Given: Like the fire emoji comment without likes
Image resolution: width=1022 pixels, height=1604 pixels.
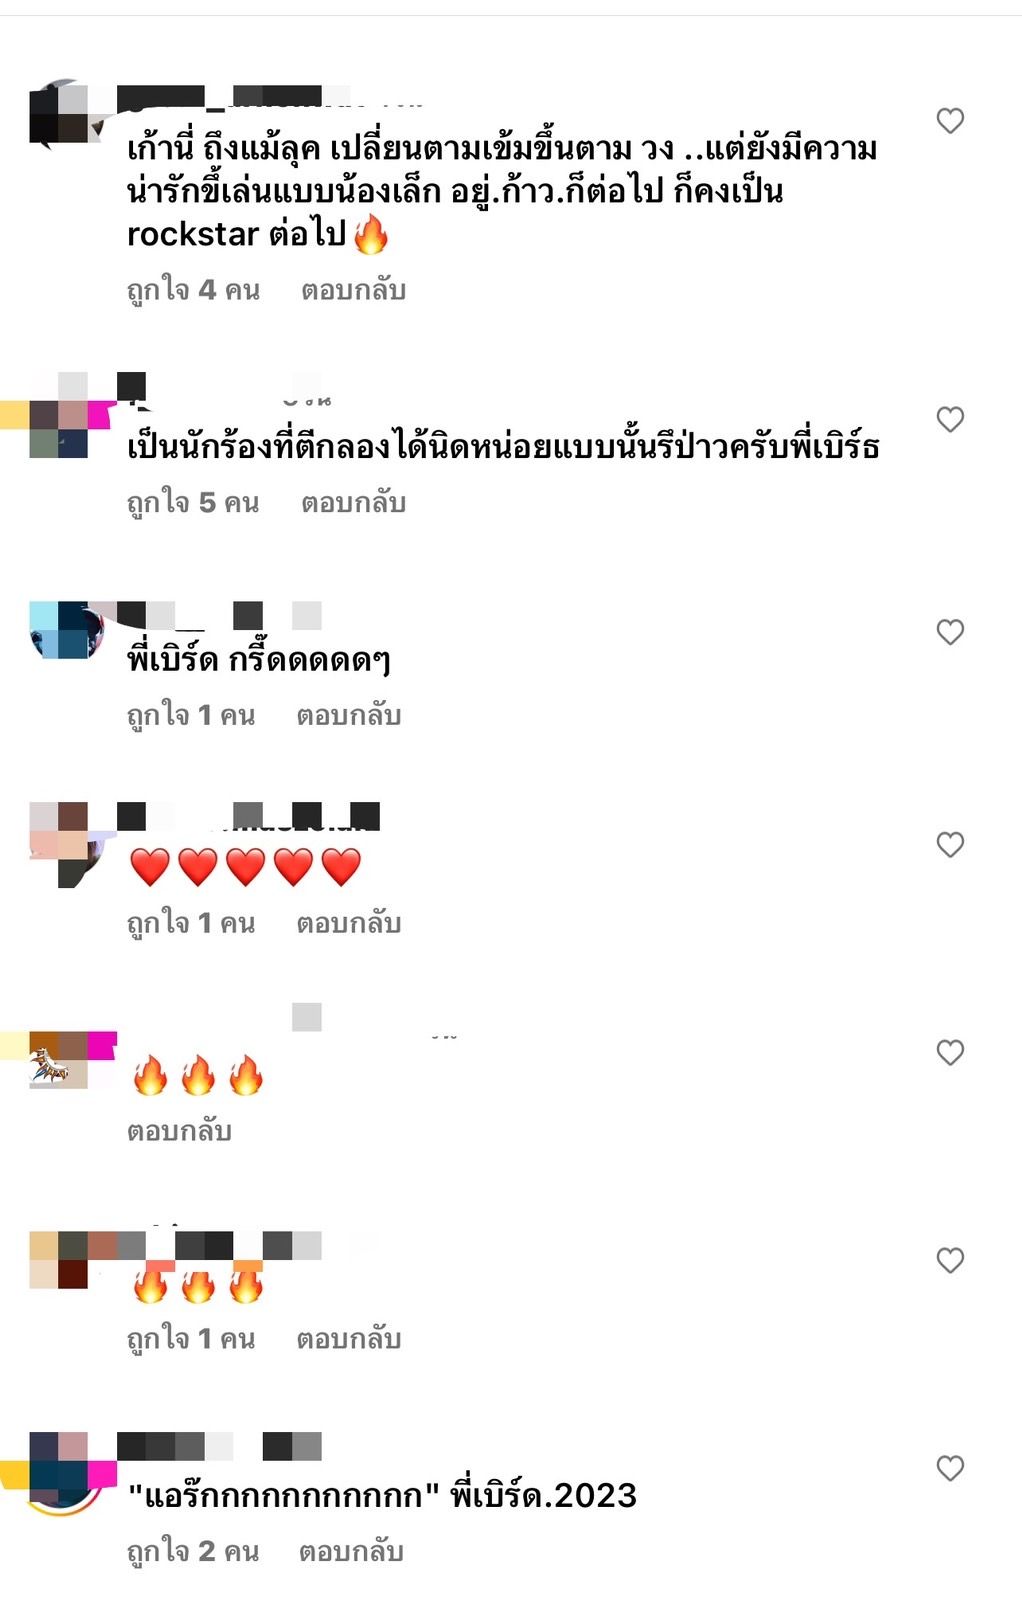Looking at the screenshot, I should tap(949, 1053).
